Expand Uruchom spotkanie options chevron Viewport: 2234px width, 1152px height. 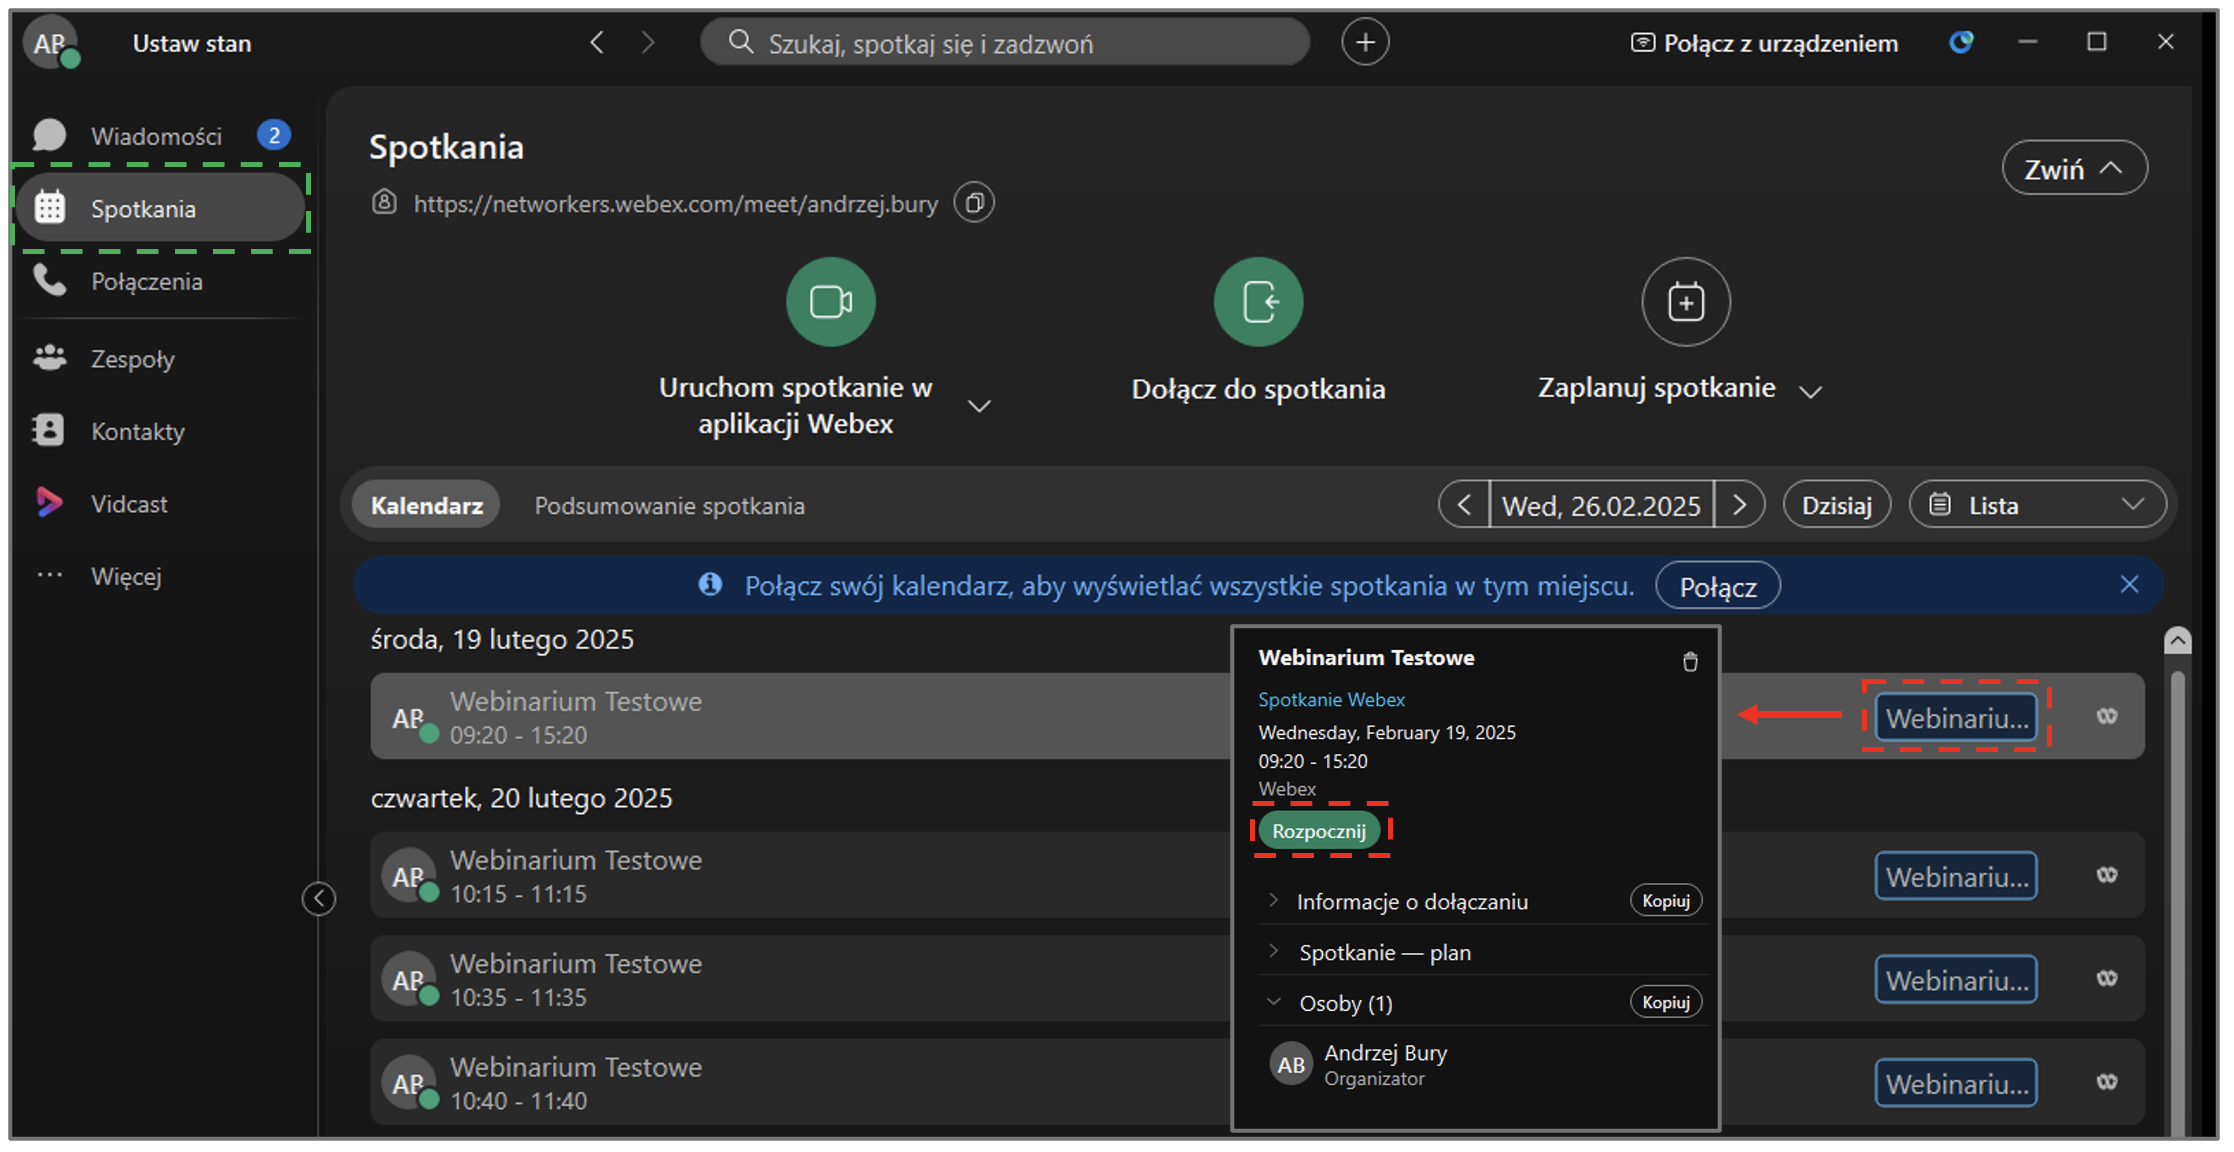click(x=980, y=406)
